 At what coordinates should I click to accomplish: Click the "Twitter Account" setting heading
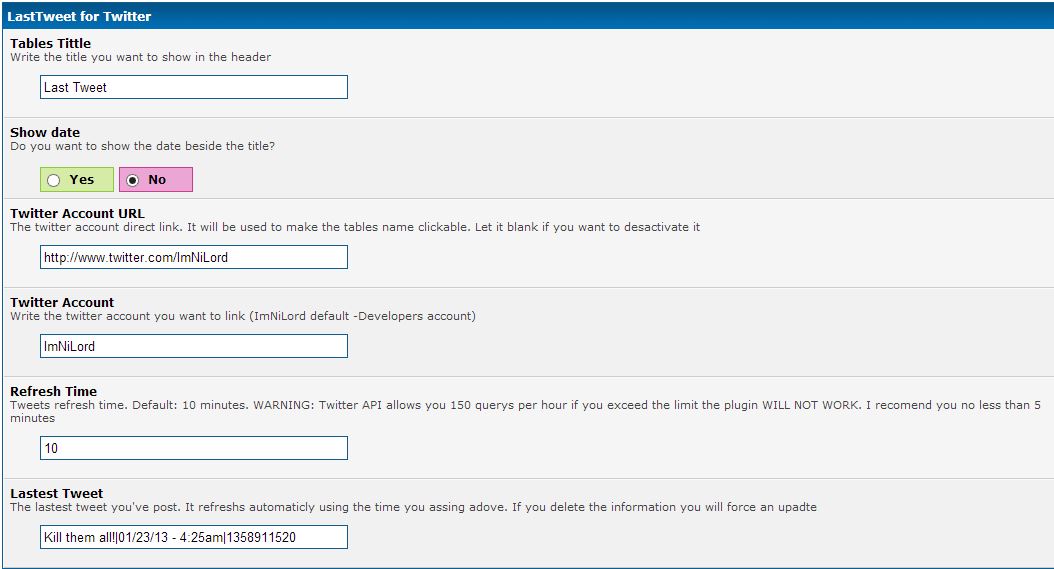point(62,302)
